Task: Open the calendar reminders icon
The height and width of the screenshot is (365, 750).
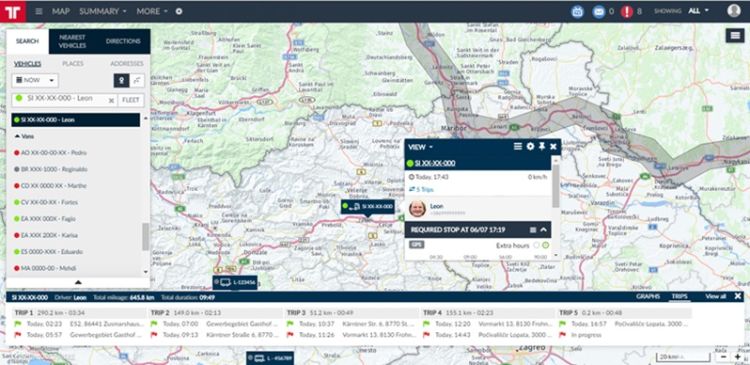Action: [x=578, y=11]
